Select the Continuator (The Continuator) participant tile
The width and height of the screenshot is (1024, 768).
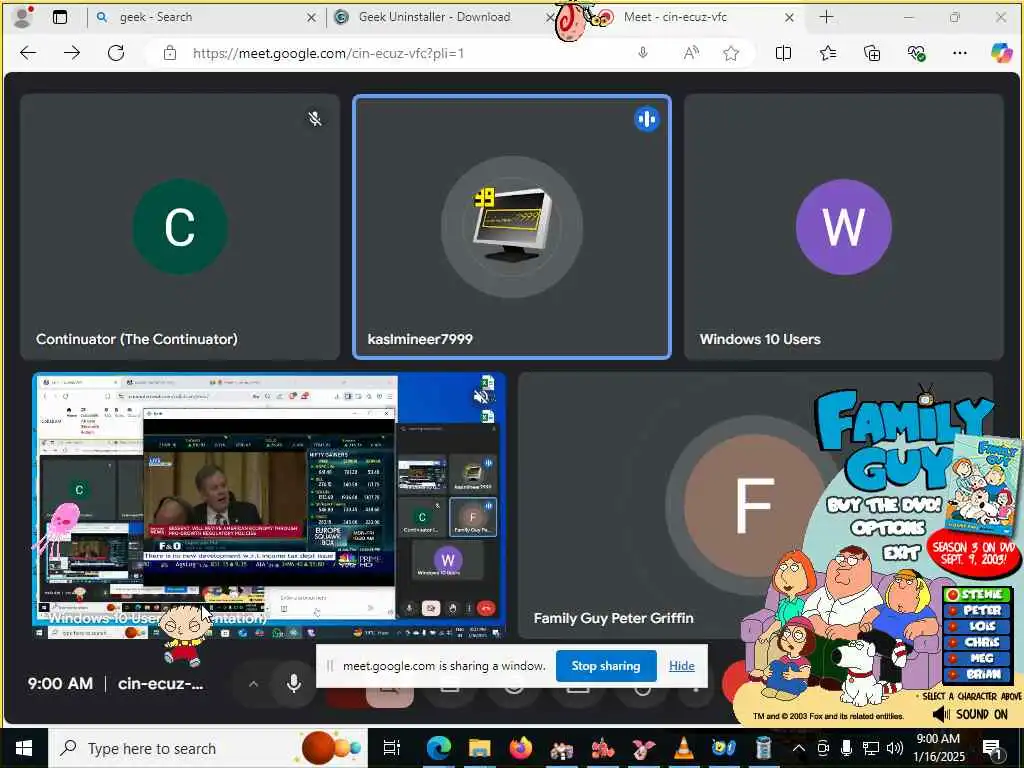(180, 227)
